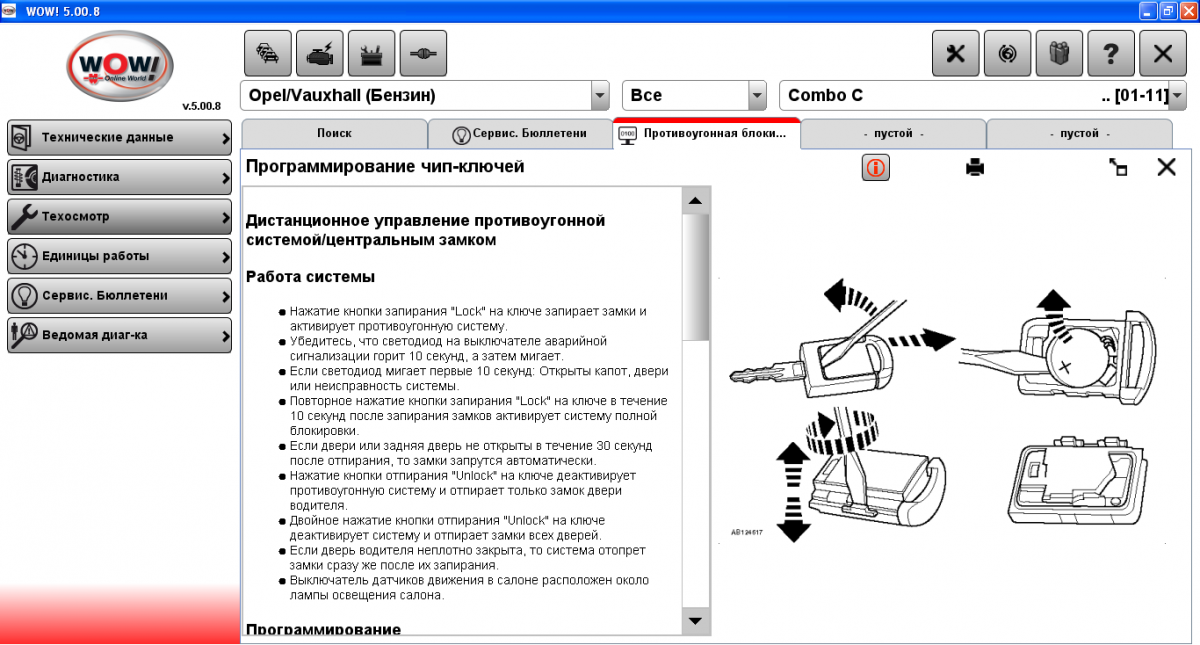Click the connector plug toolbar icon

[x=424, y=54]
